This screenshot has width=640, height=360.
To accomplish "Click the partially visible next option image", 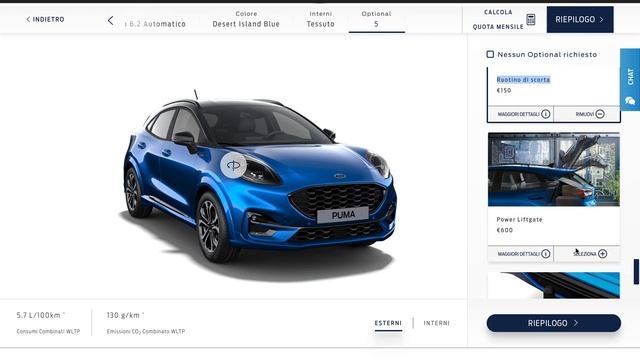I will click(x=554, y=285).
